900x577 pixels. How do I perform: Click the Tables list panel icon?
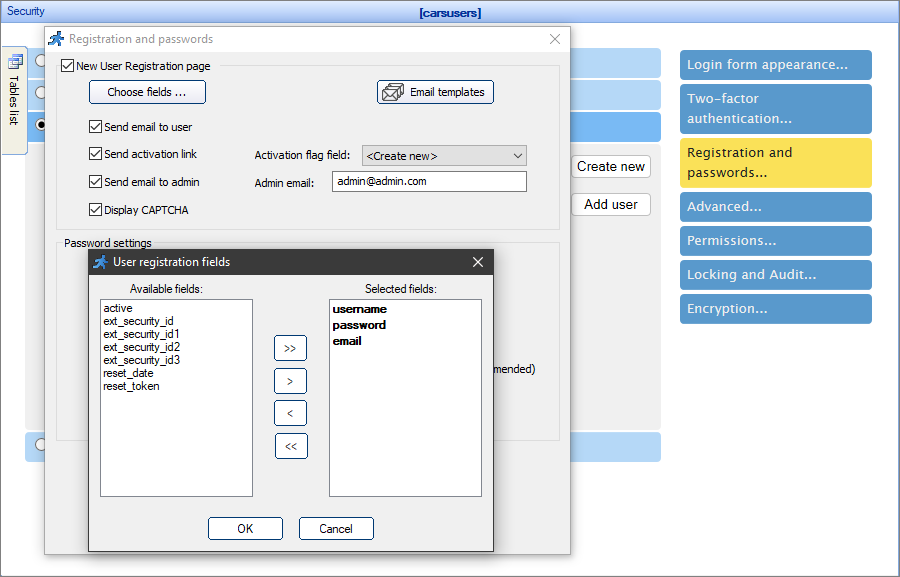14,62
